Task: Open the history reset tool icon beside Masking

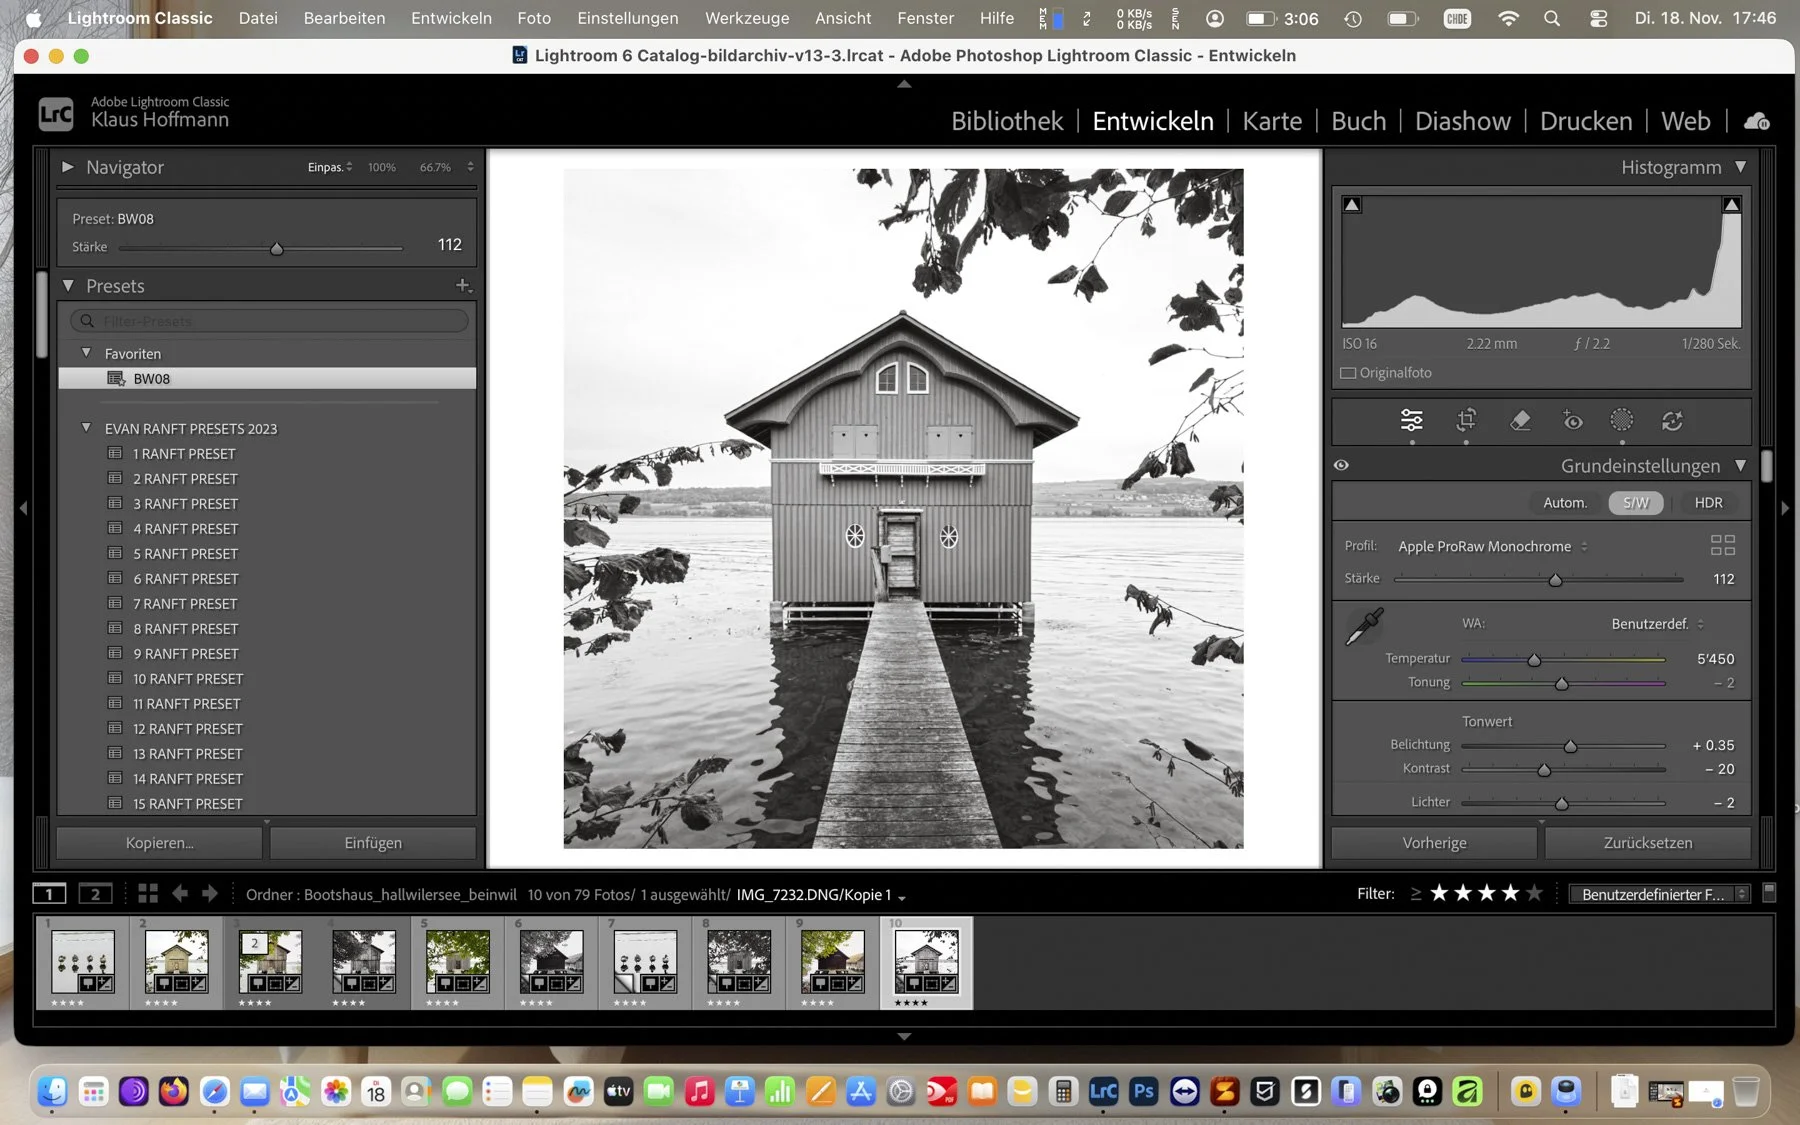Action: (x=1672, y=421)
